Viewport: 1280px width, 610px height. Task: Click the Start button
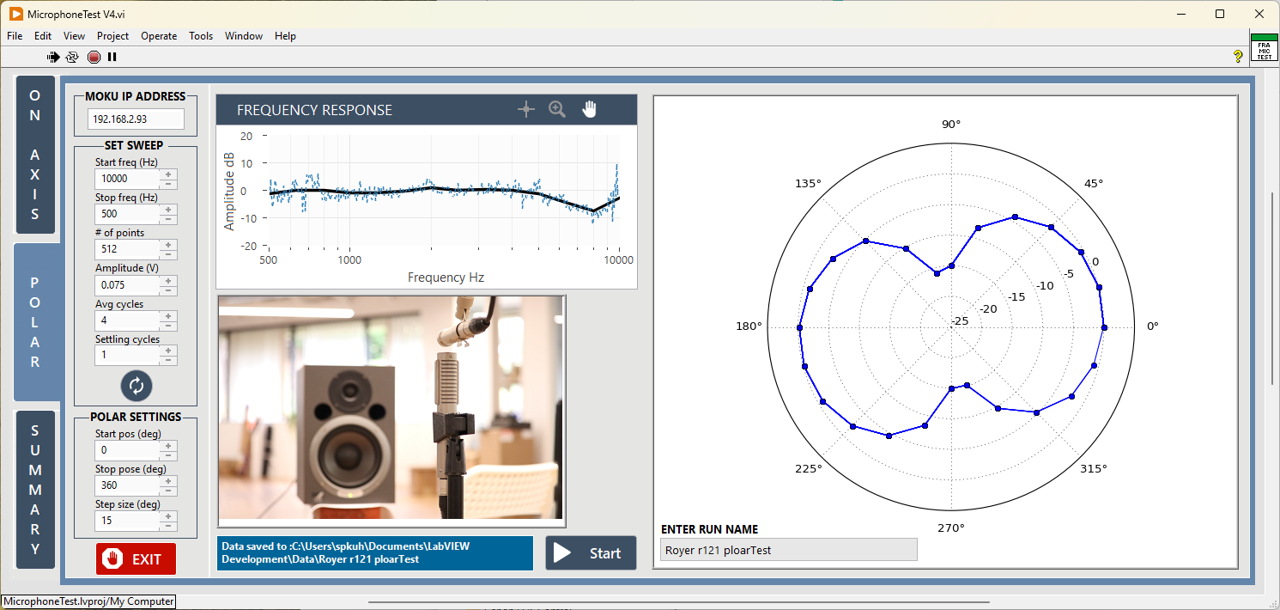[x=590, y=553]
